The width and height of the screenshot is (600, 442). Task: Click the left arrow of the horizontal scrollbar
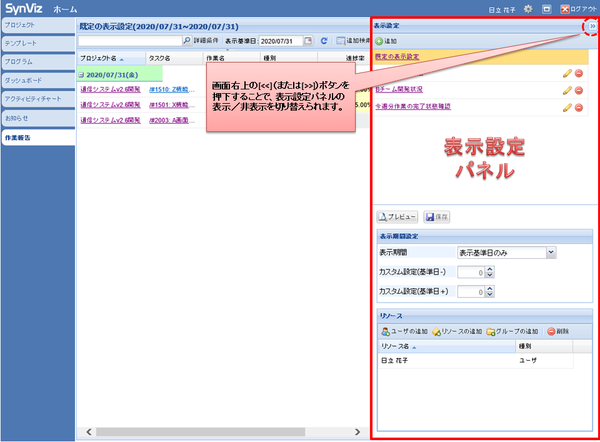coord(89,432)
